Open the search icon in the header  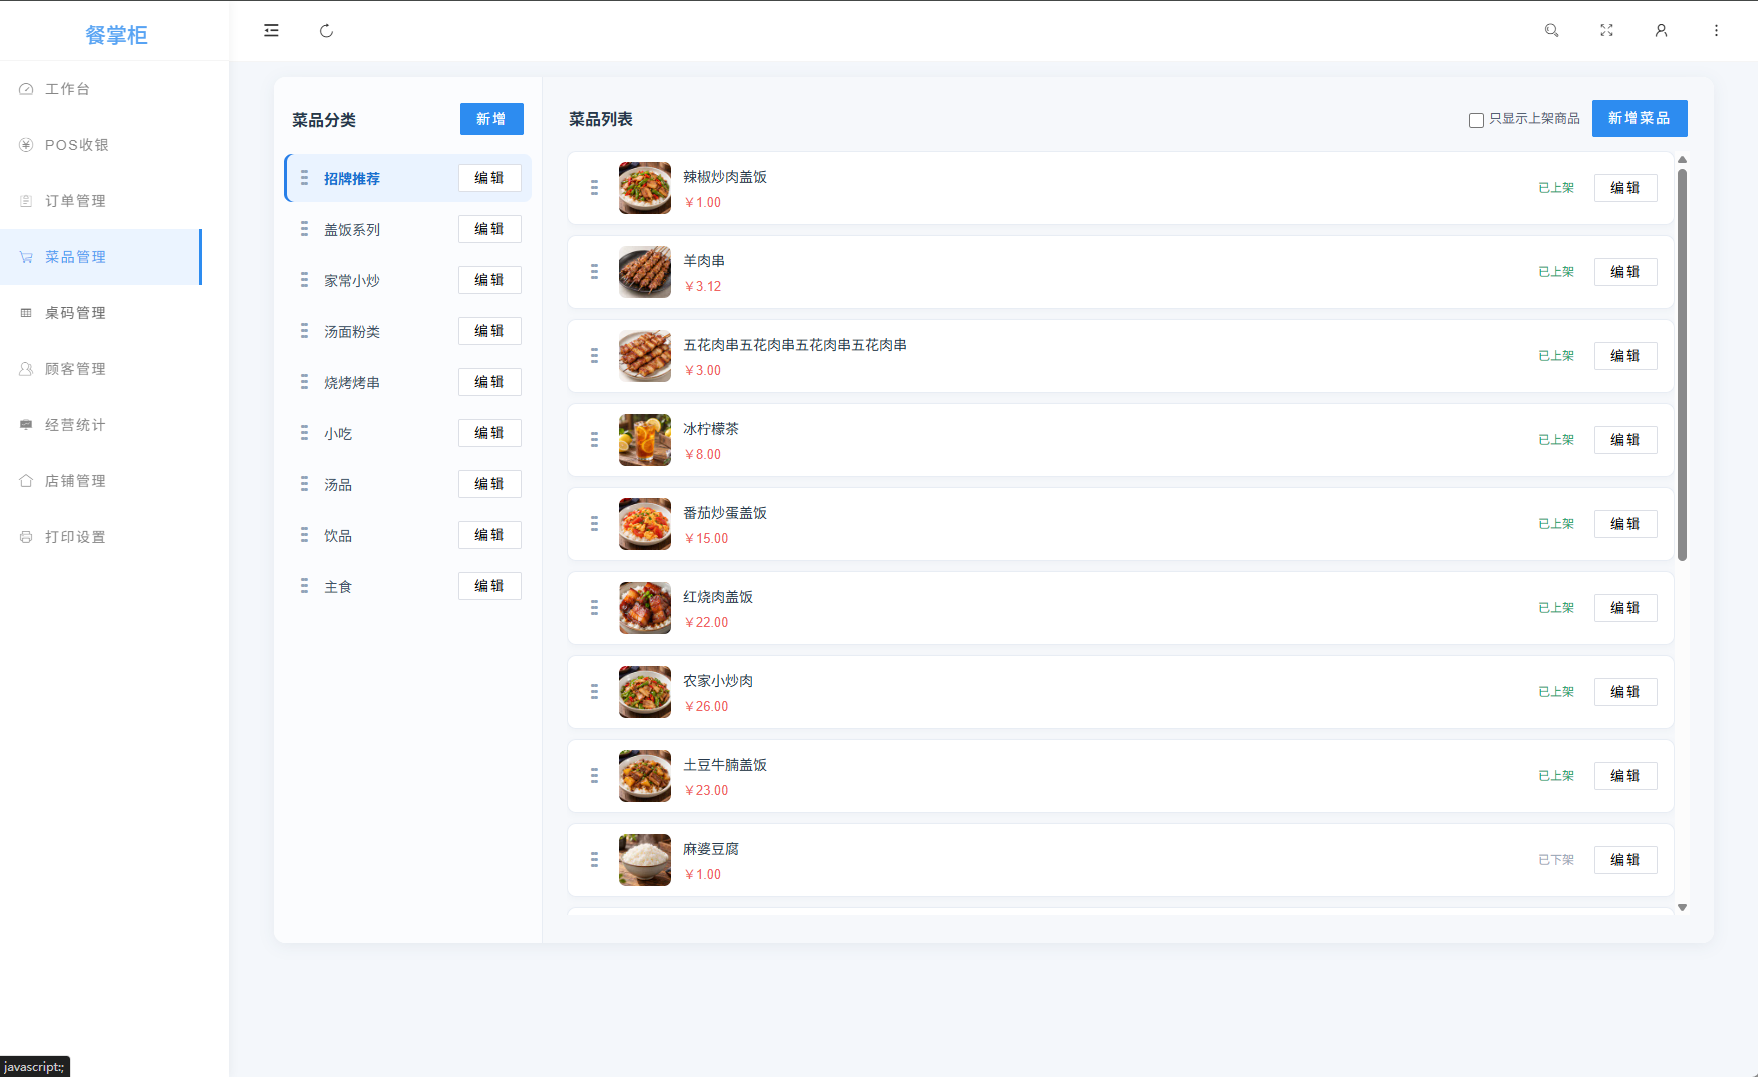(1551, 31)
